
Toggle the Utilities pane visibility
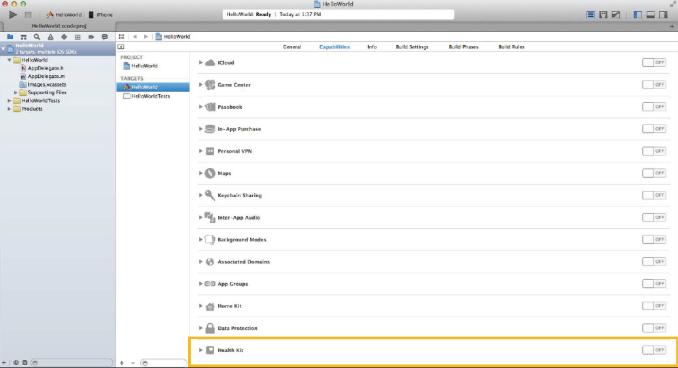[663, 15]
